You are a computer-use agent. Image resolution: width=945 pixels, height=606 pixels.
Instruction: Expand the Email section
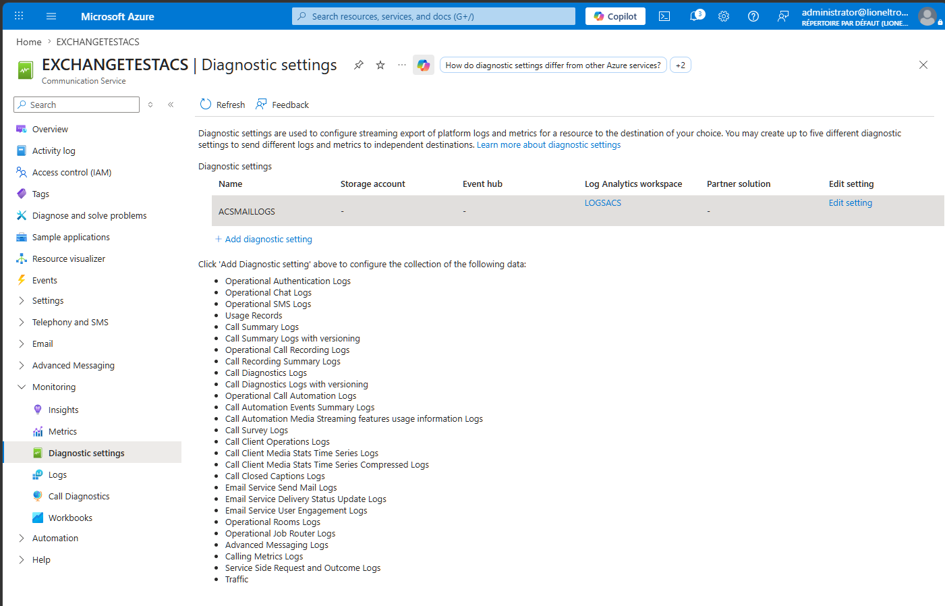tap(22, 344)
